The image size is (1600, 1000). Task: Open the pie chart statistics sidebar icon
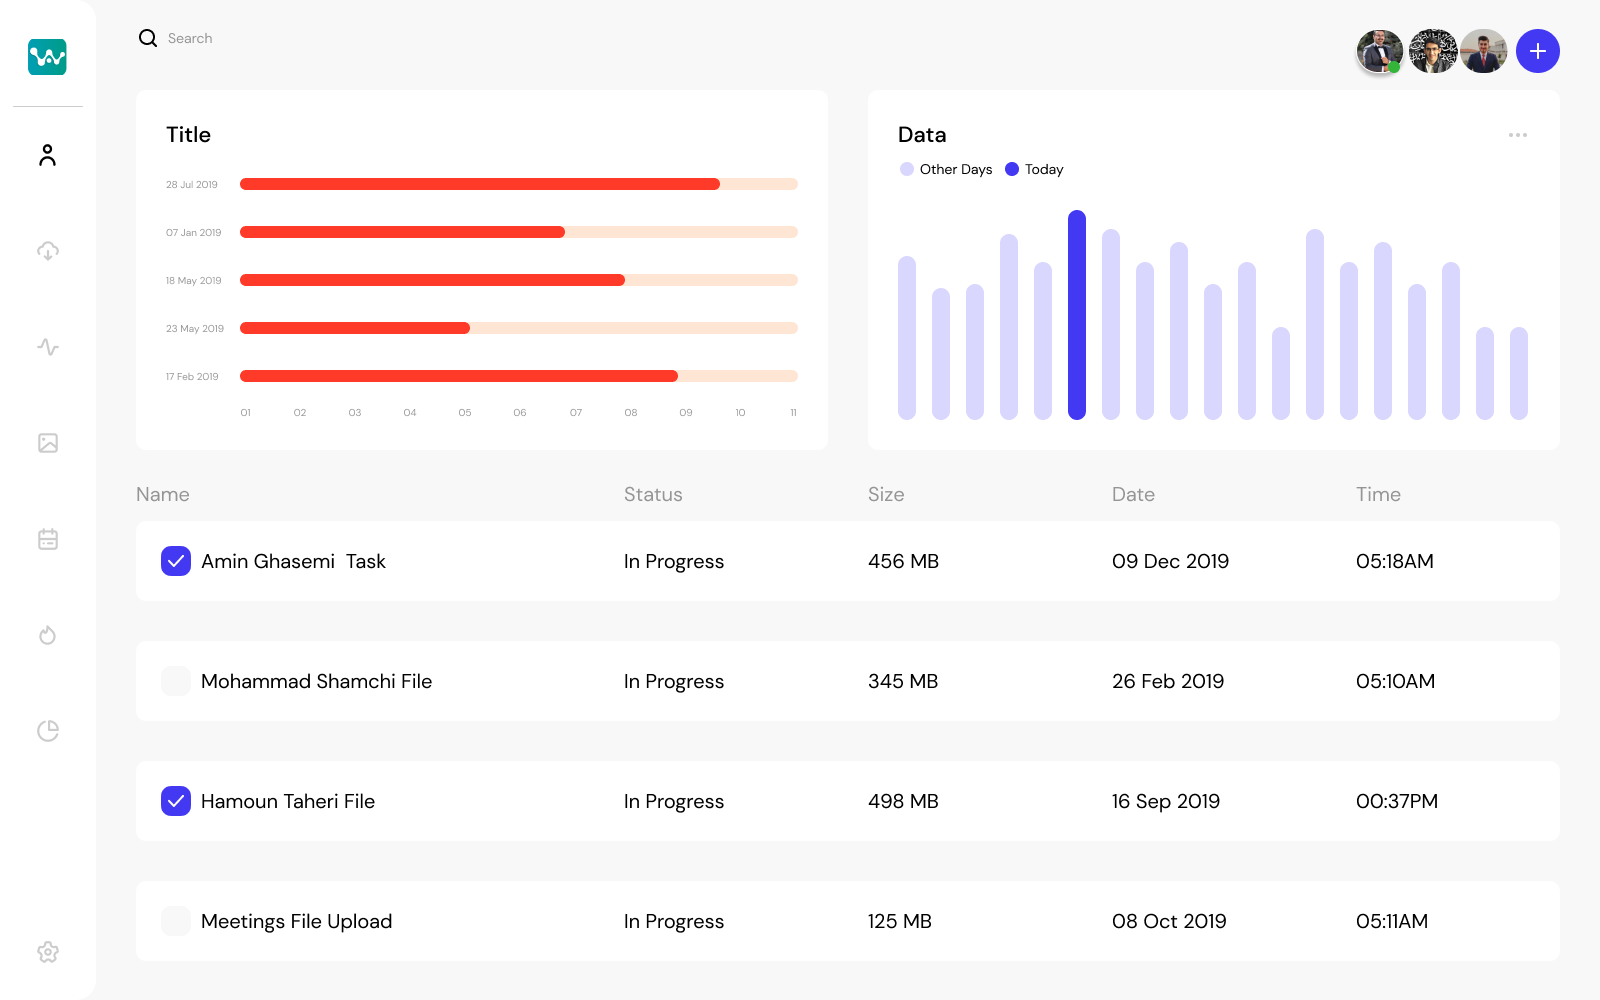click(47, 731)
